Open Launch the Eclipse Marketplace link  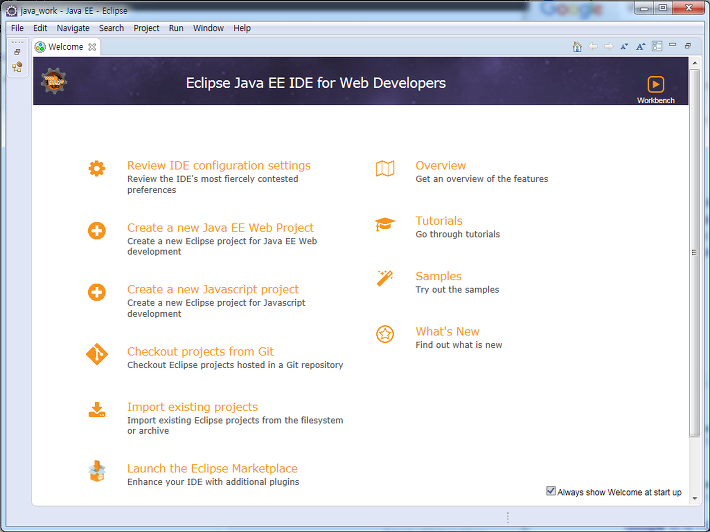point(212,468)
